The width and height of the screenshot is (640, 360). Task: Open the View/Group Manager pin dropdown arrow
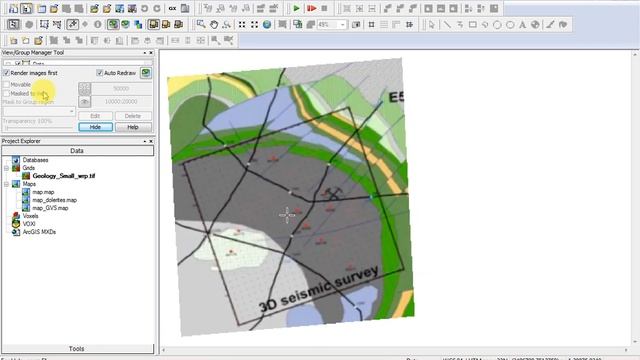144,53
